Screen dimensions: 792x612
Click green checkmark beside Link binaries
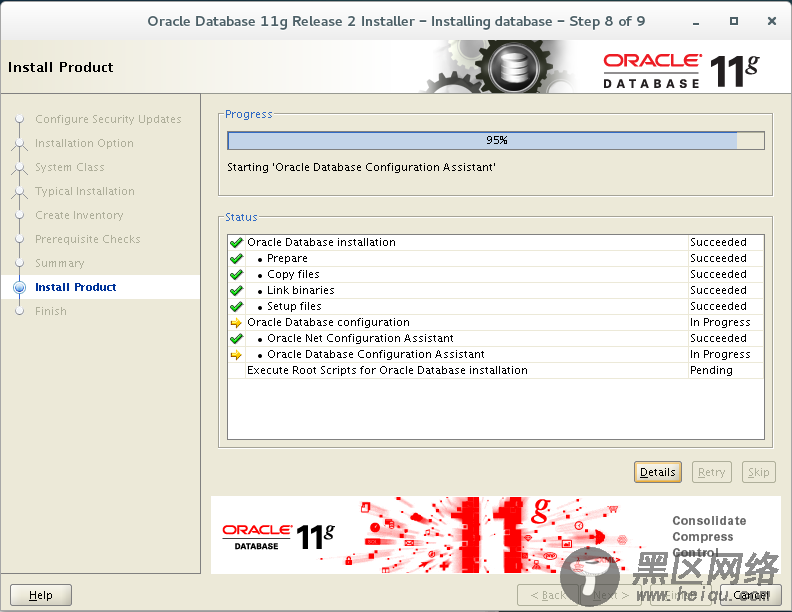point(236,290)
